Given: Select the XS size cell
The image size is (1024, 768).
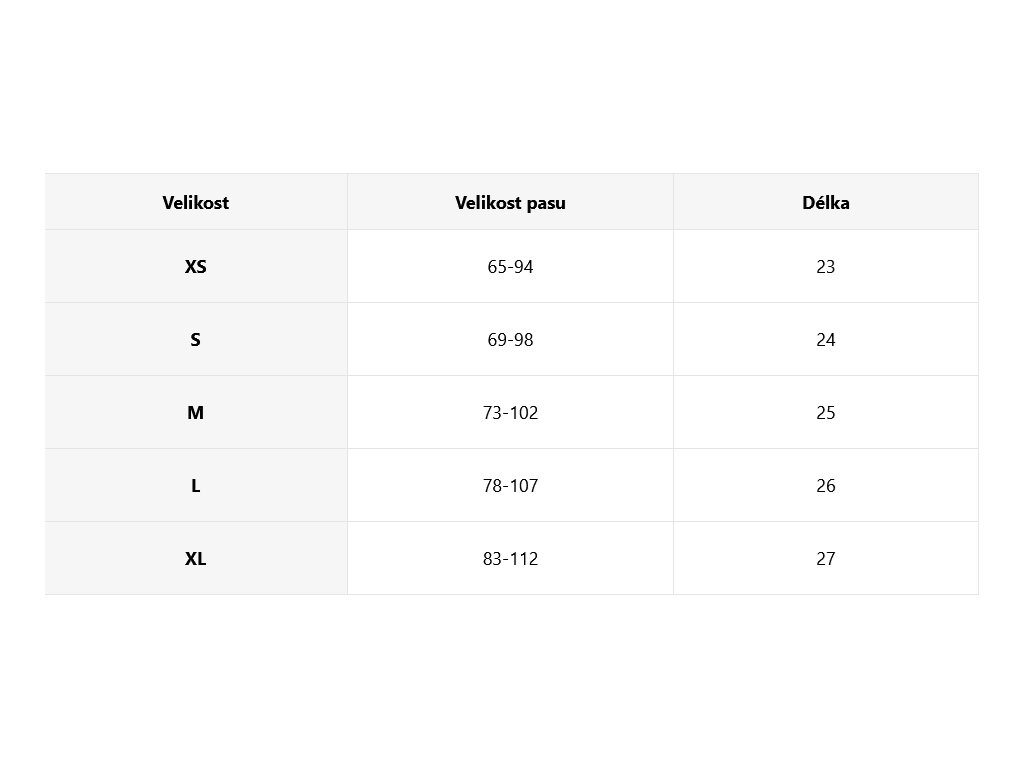Looking at the screenshot, I should 196,267.
